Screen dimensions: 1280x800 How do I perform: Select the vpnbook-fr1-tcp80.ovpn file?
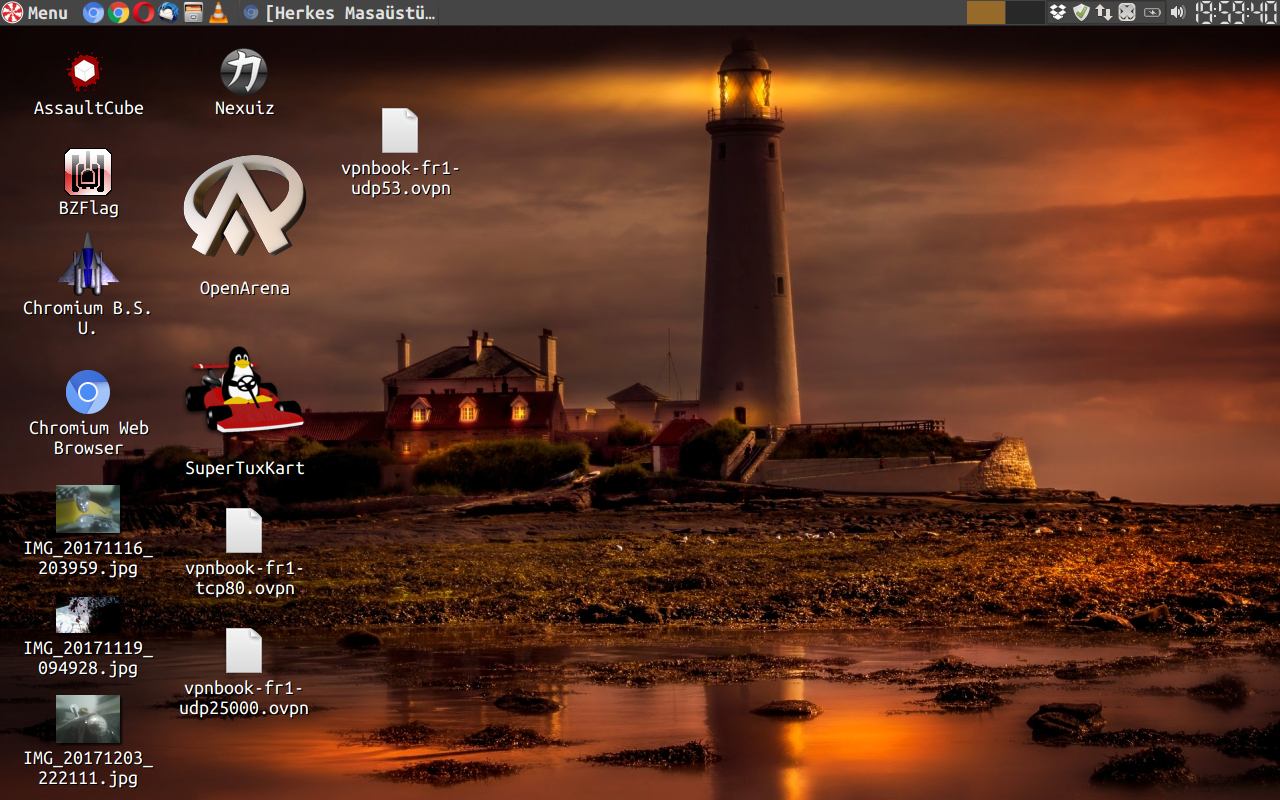244,531
